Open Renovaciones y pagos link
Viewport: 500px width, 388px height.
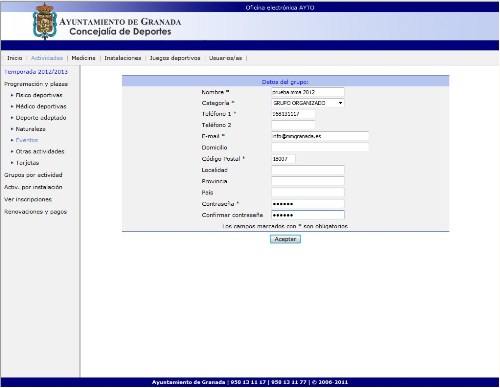click(36, 212)
